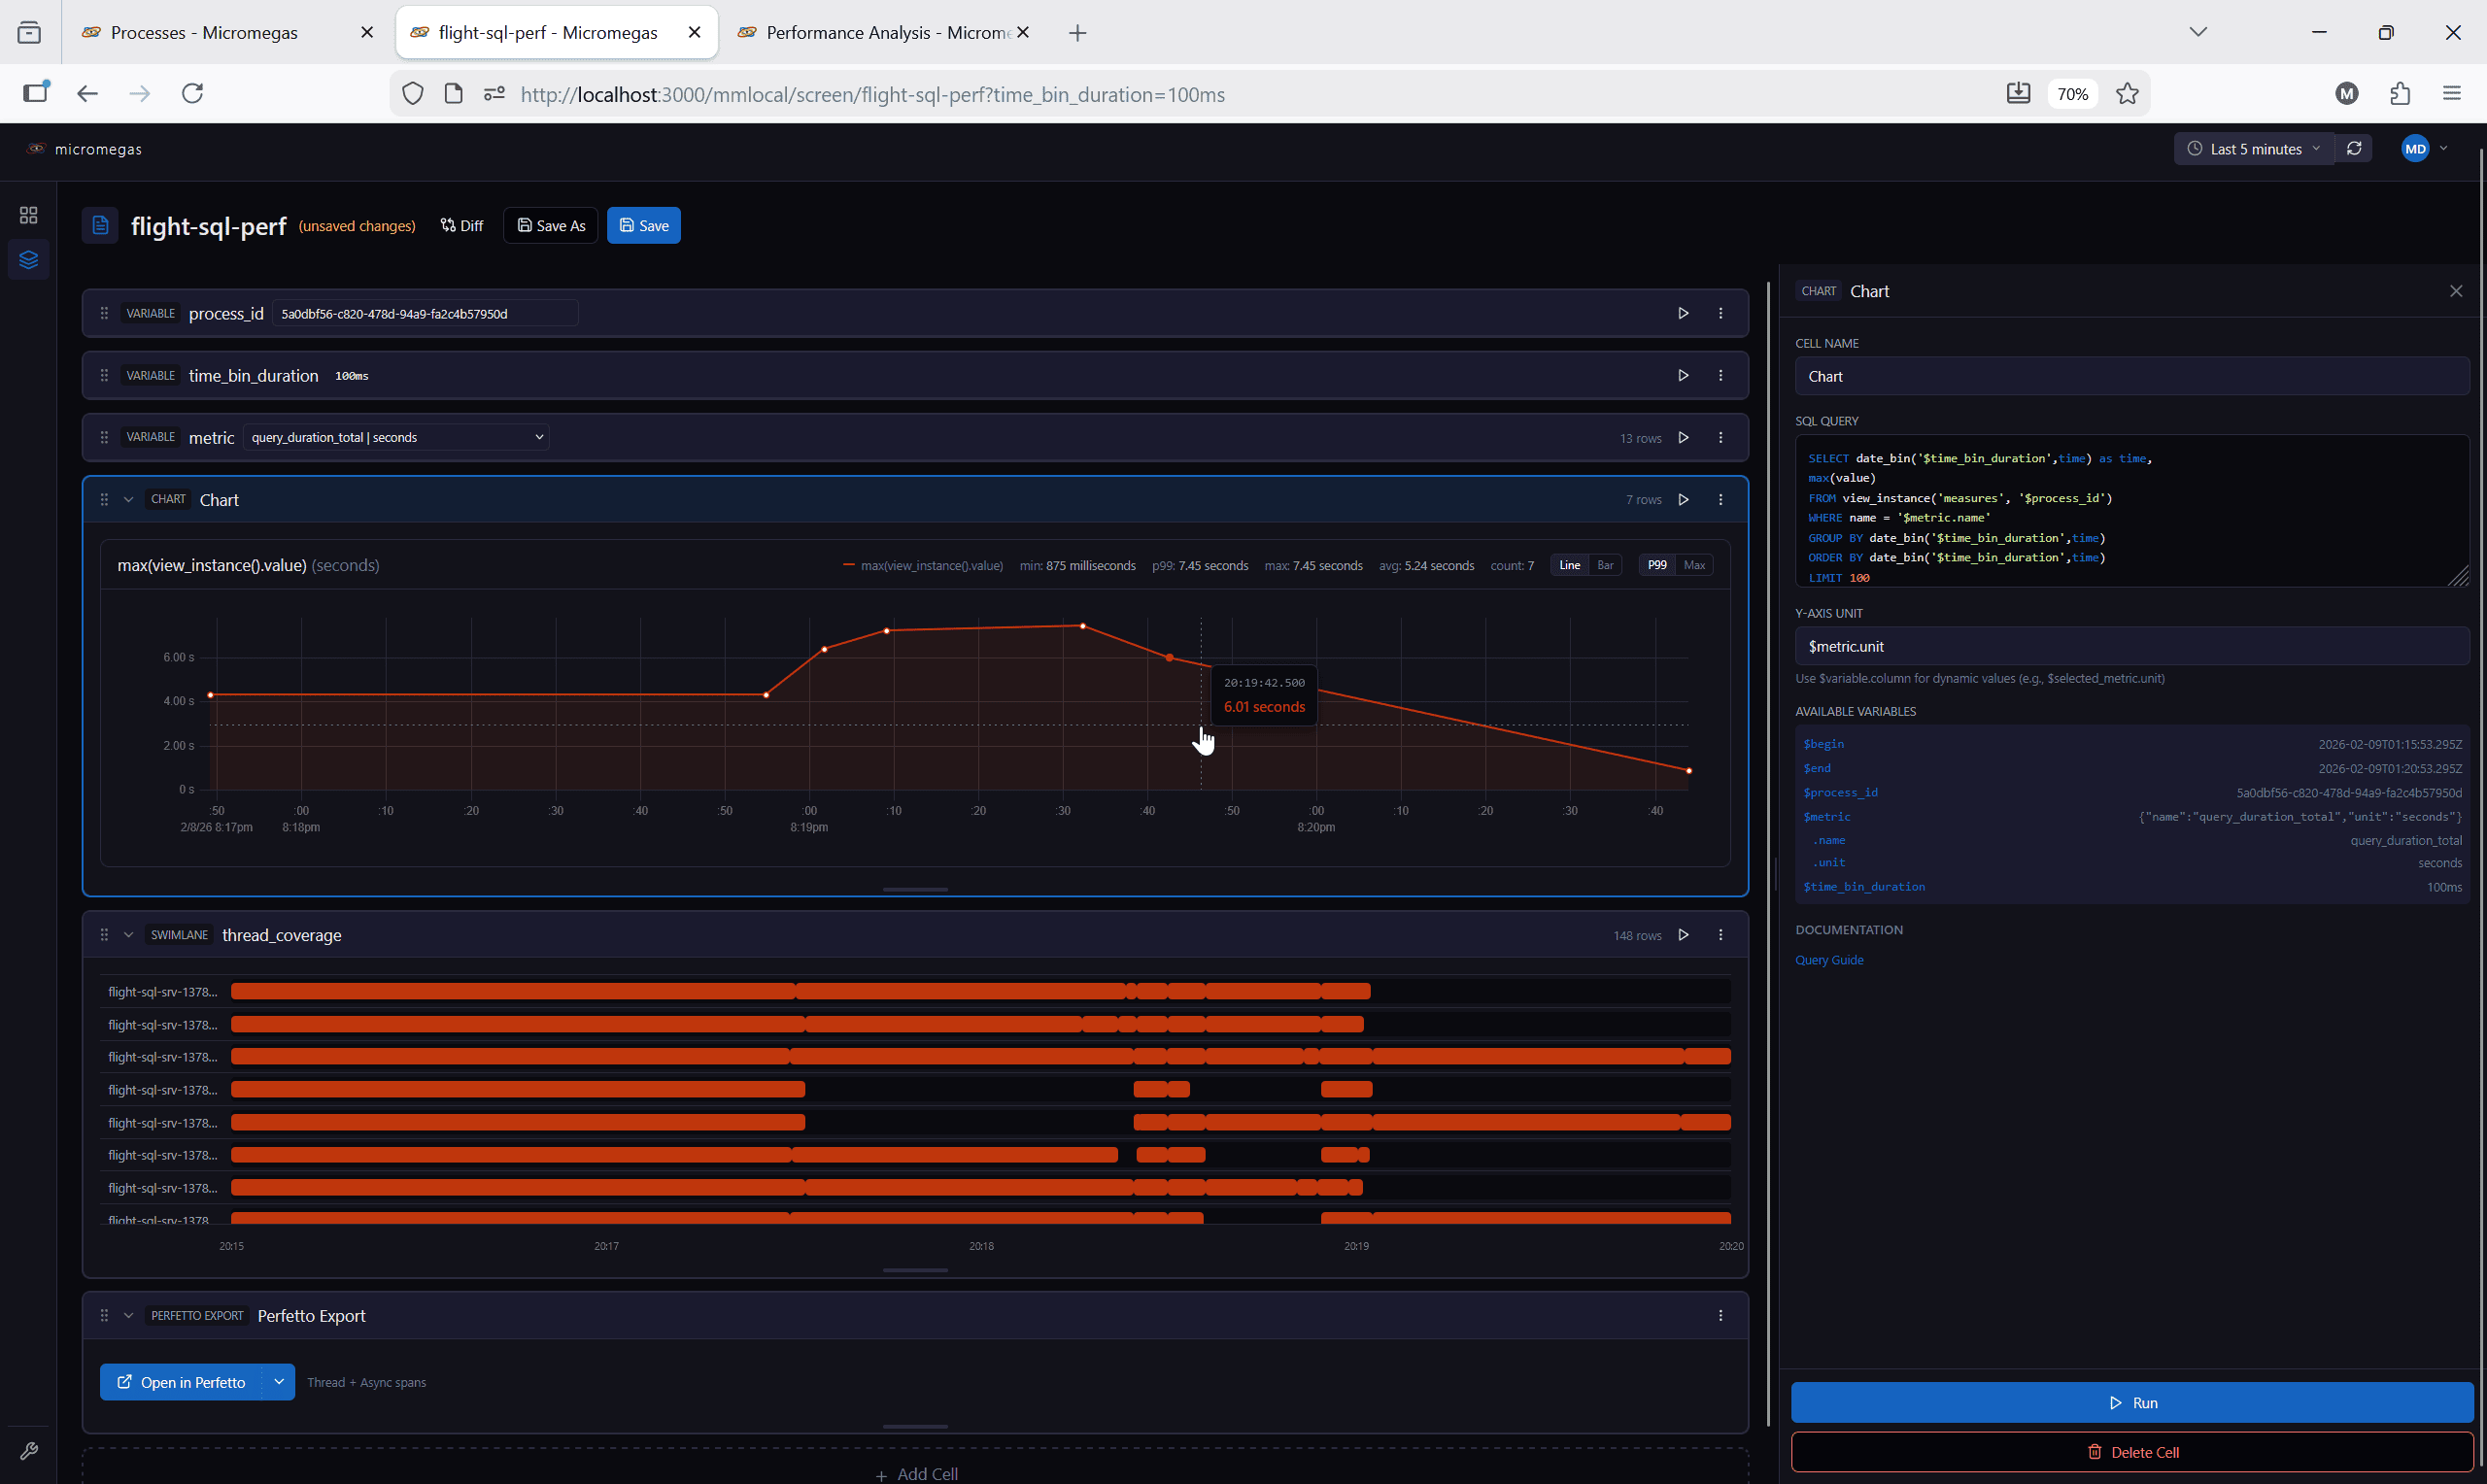Run the time_bin_duration variable cell
The width and height of the screenshot is (2487, 1484).
(x=1683, y=375)
